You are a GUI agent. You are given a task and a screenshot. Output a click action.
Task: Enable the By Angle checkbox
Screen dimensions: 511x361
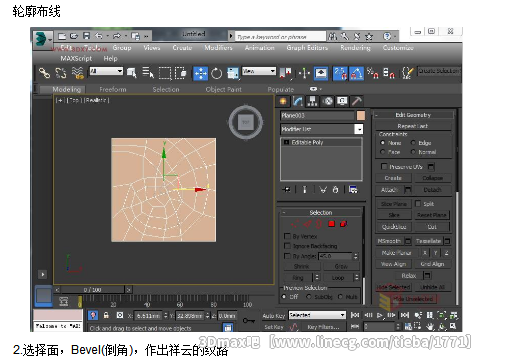(x=287, y=256)
